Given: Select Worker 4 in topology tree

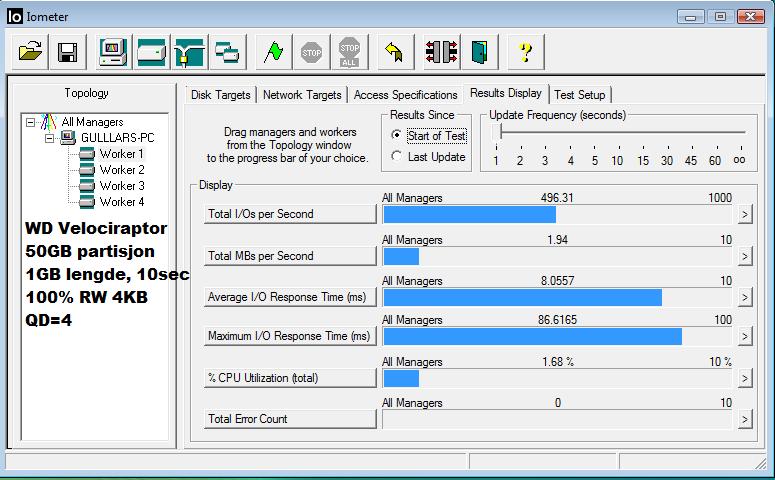Looking at the screenshot, I should point(122,202).
